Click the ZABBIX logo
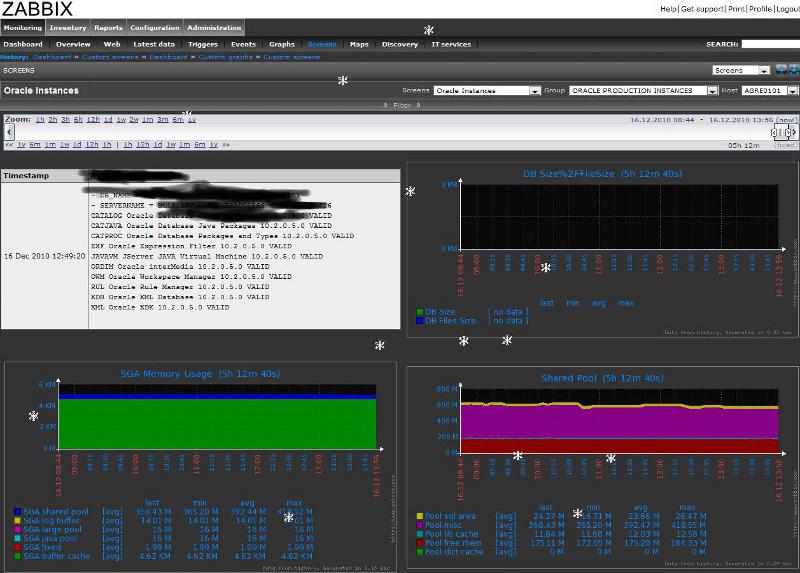This screenshot has height=573, width=800. pos(37,9)
